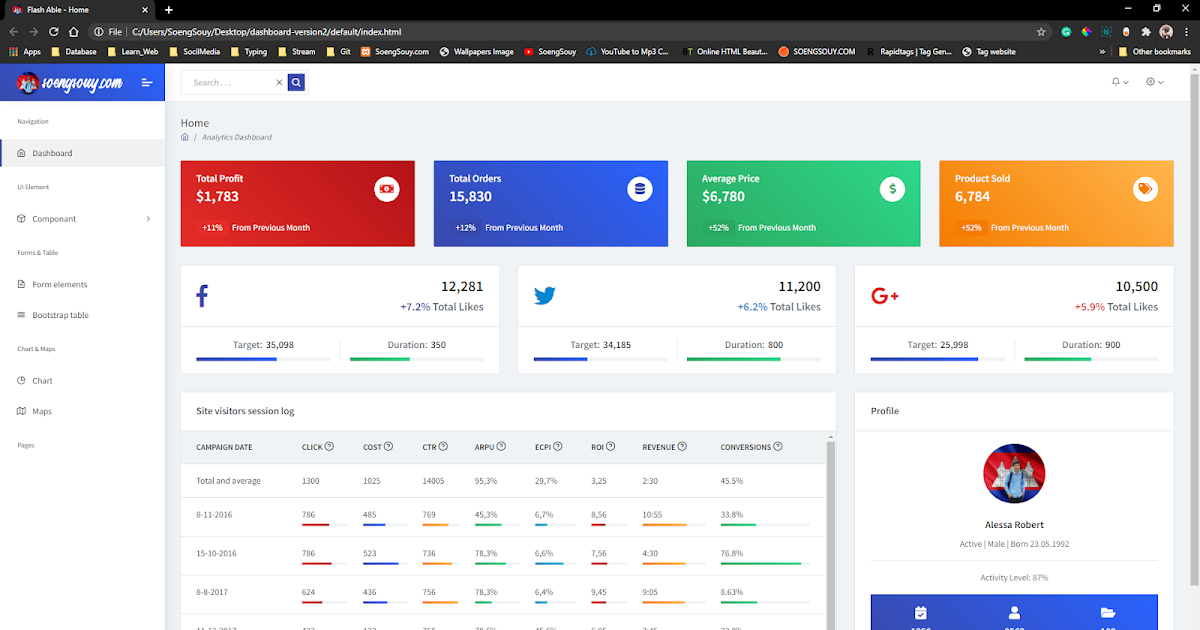Screen dimensions: 1200x630
Task: Click the Twitter icon on the likes card
Action: 544,295
